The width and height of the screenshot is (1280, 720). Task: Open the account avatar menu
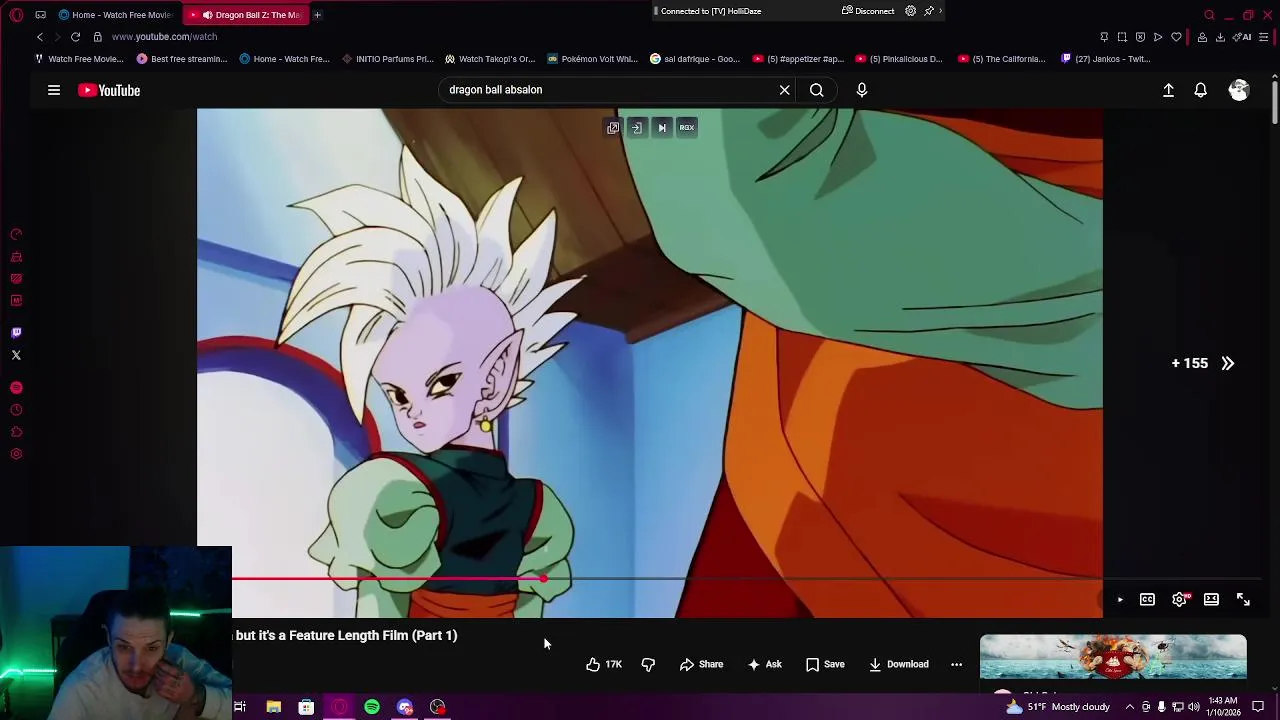(1239, 90)
